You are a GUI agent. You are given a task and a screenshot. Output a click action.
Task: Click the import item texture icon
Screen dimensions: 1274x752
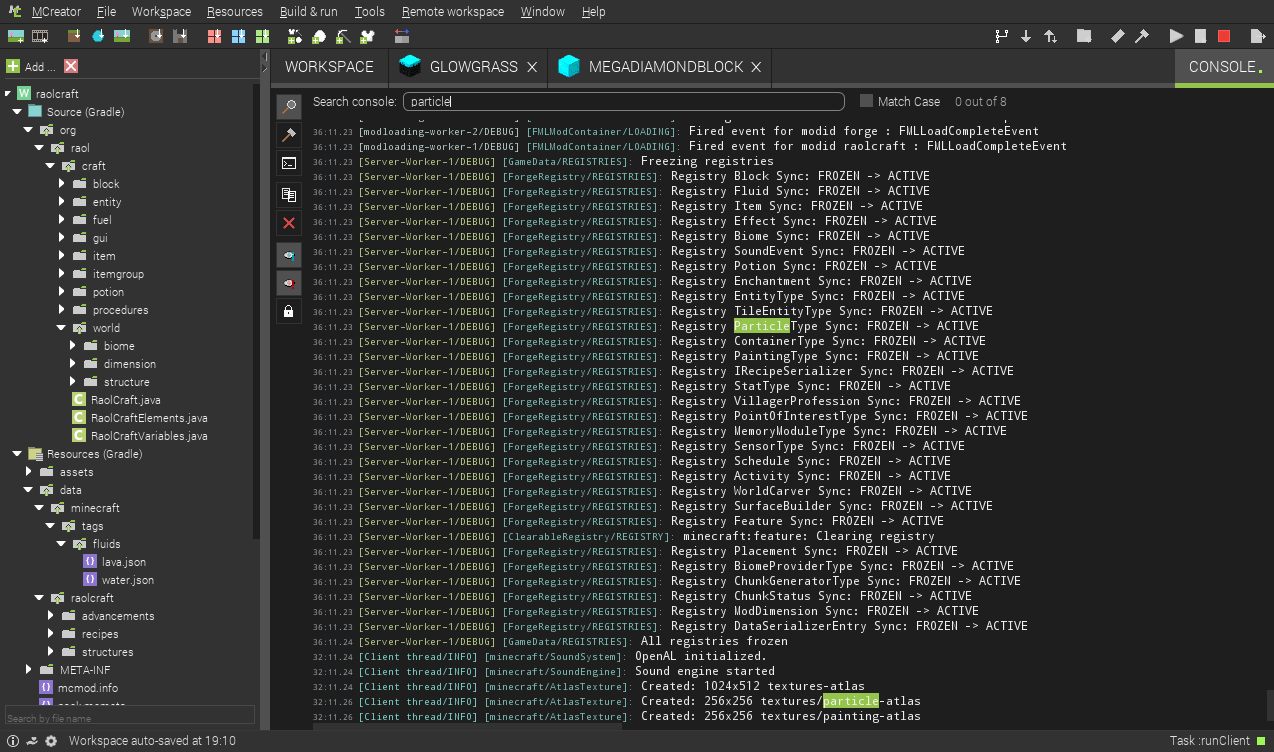point(98,36)
